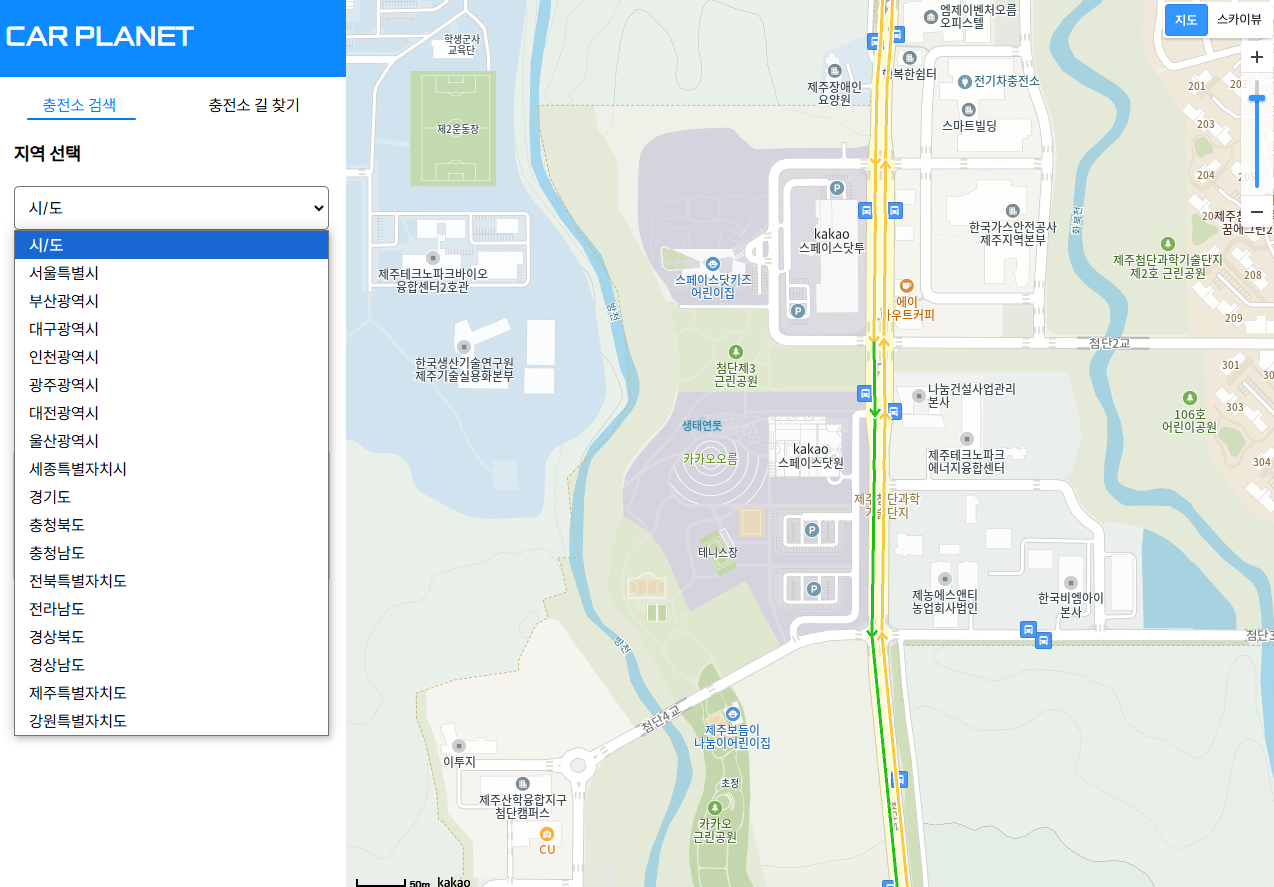Switch map to 지도 view
The width and height of the screenshot is (1274, 887).
(x=1186, y=20)
